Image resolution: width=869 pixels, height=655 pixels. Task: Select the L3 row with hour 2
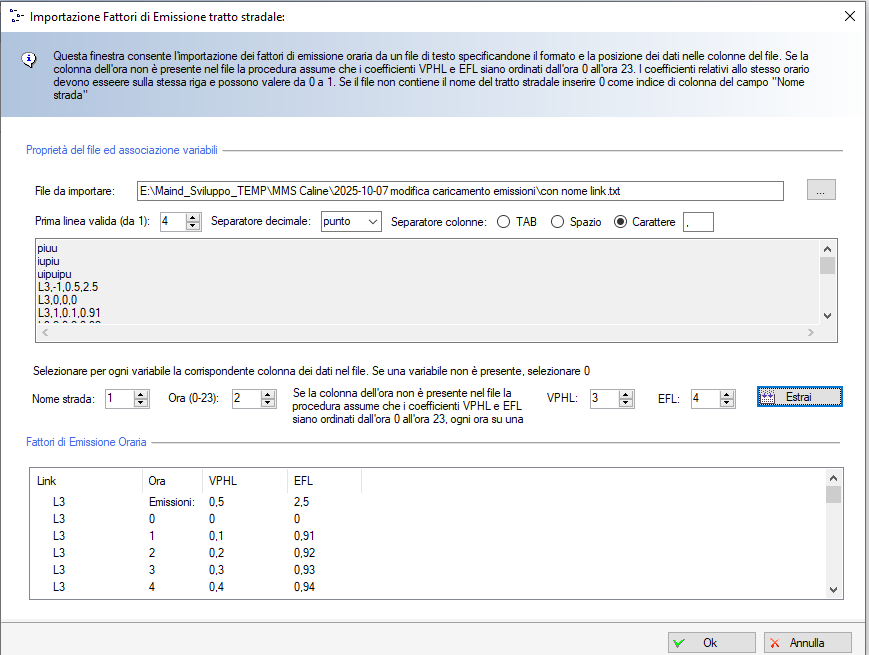pos(150,551)
